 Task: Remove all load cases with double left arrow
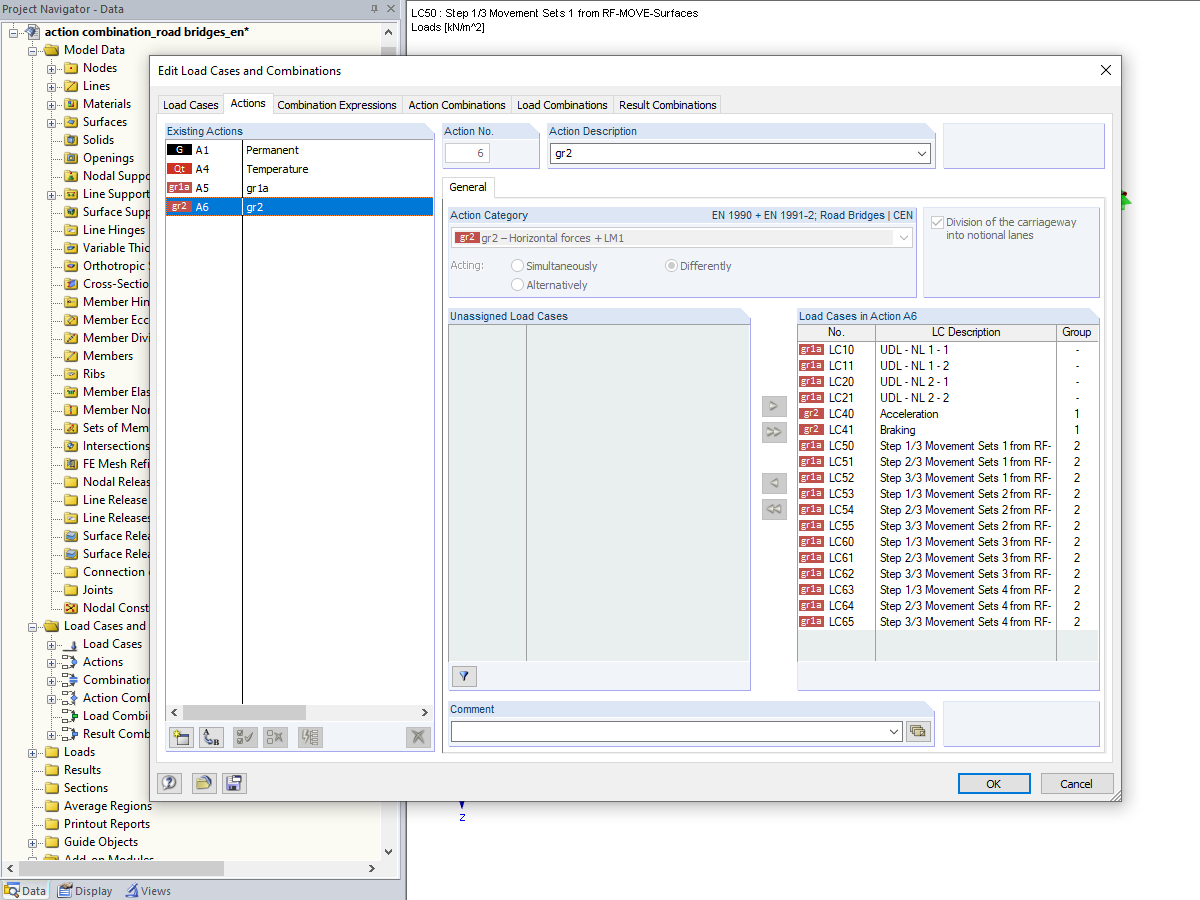[x=774, y=509]
